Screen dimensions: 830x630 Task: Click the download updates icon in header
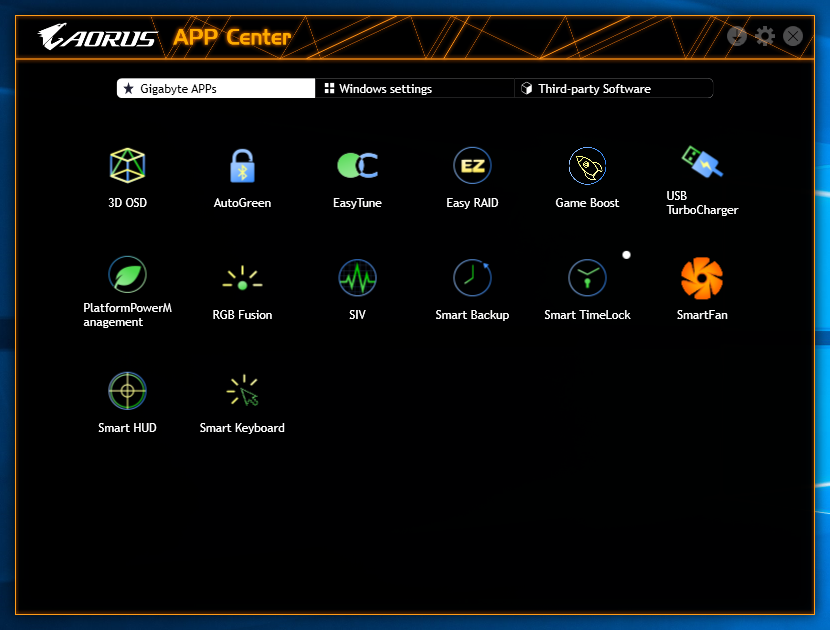736,36
